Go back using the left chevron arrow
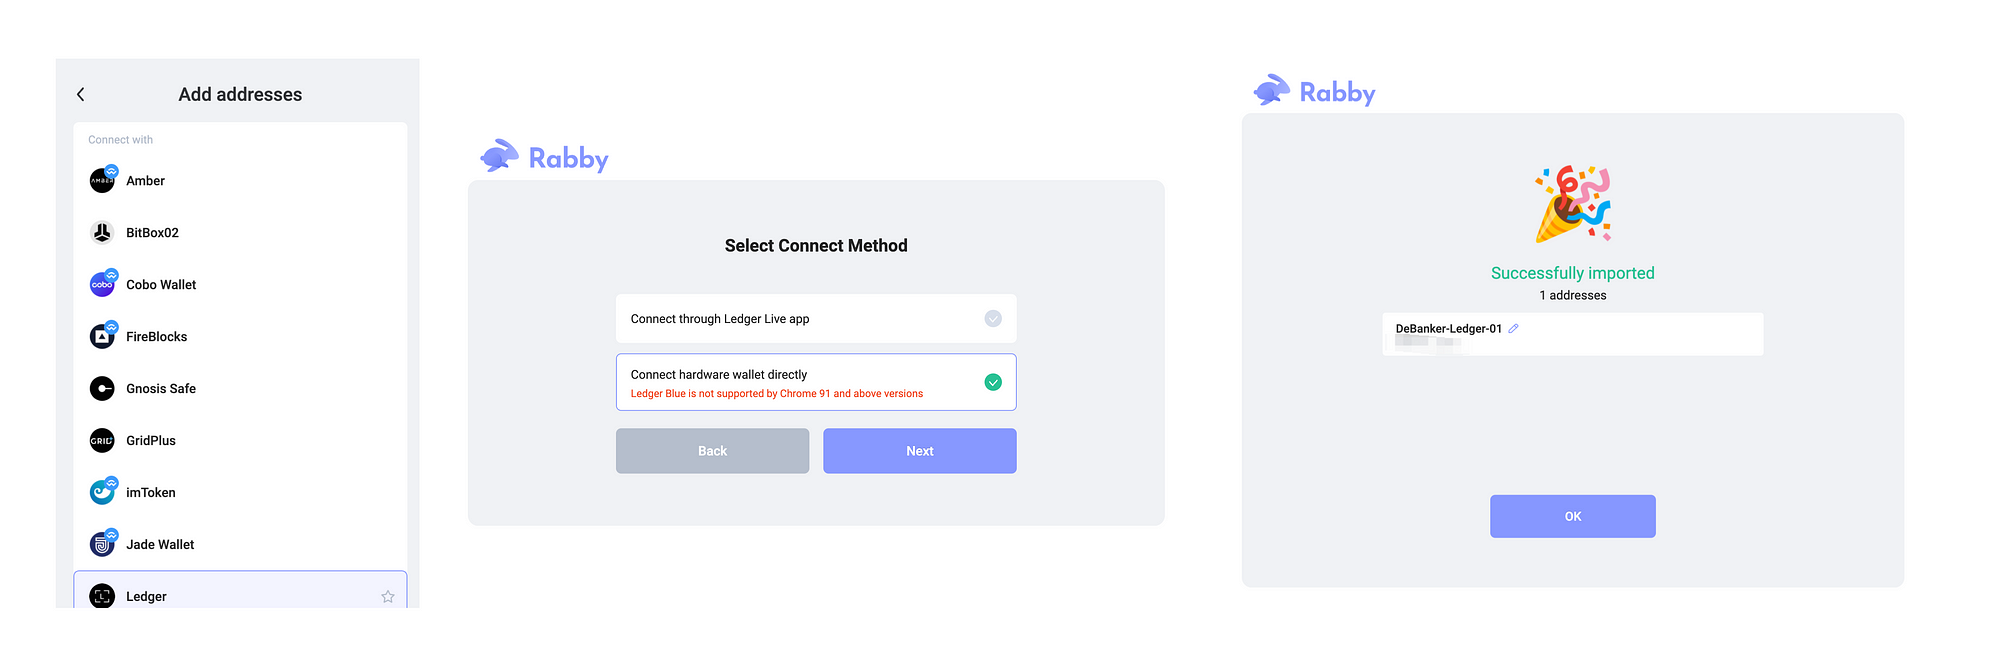 pyautogui.click(x=80, y=94)
